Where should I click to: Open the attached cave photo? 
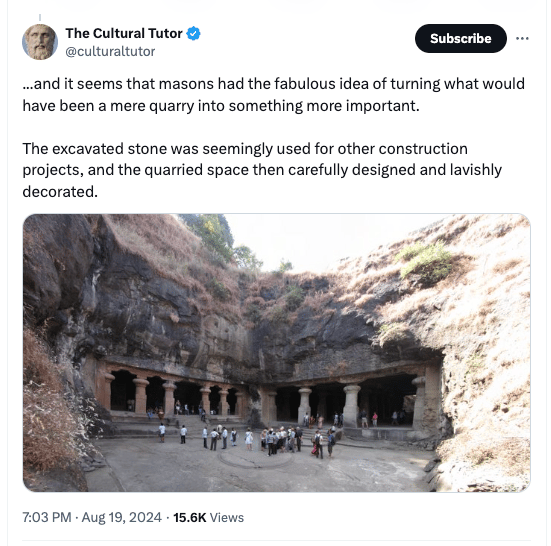tap(277, 353)
